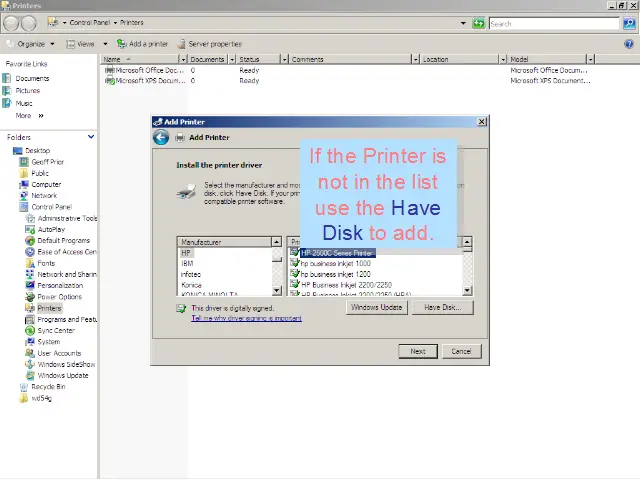Select Microsoft XPS Document printer icon

109,80
